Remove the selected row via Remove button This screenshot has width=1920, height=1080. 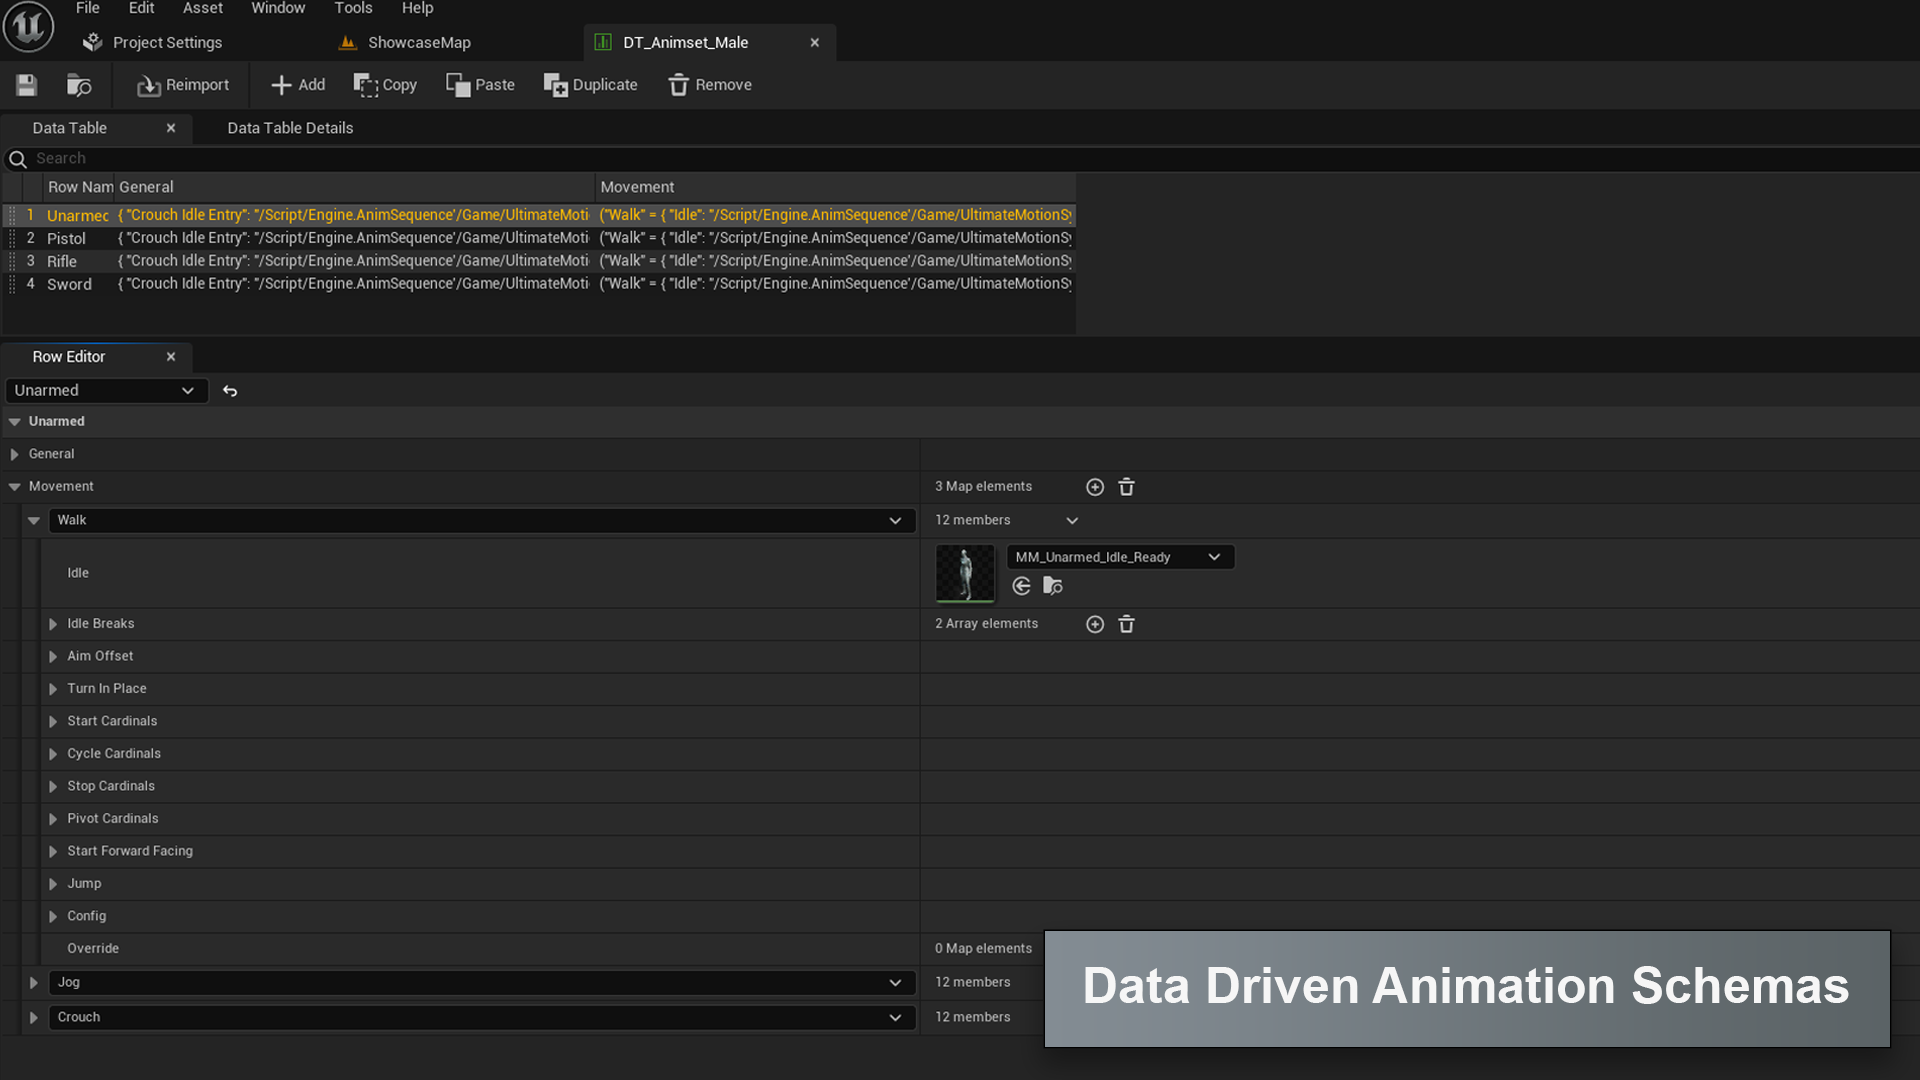pos(710,85)
